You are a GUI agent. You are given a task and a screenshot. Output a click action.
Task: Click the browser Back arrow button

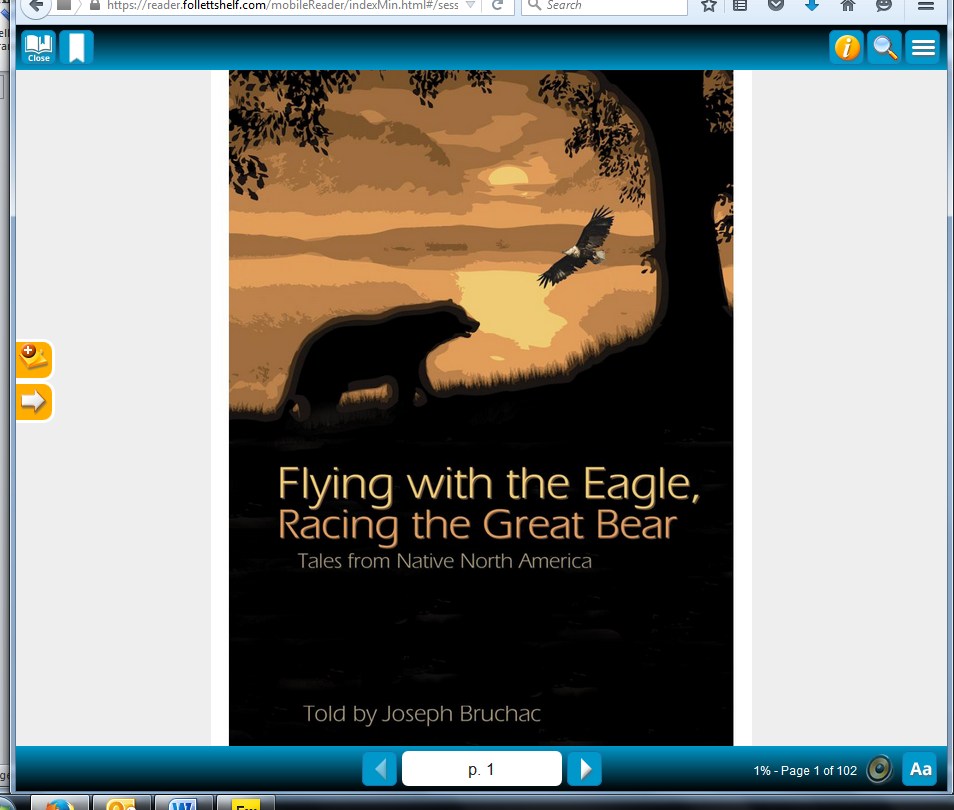[32, 5]
